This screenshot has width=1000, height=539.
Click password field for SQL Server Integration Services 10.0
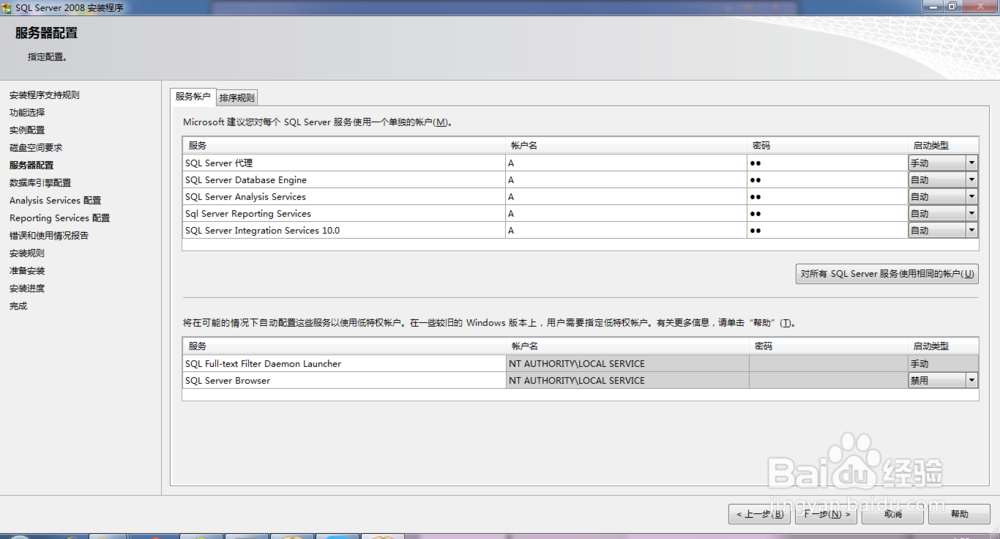827,230
